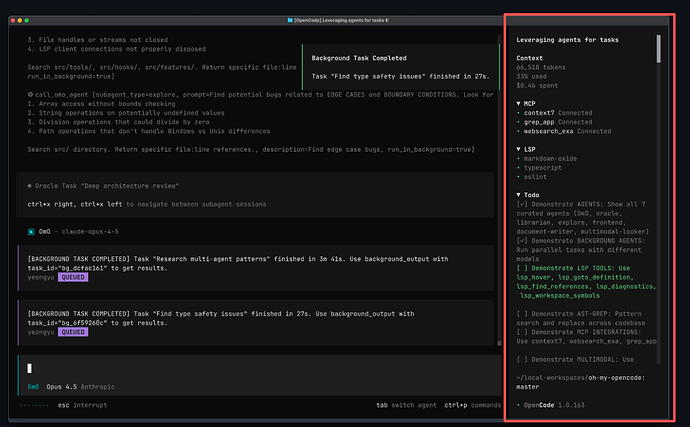
Task: Click the QUEUED badge under Find type safety issues message
Action: 73,332
